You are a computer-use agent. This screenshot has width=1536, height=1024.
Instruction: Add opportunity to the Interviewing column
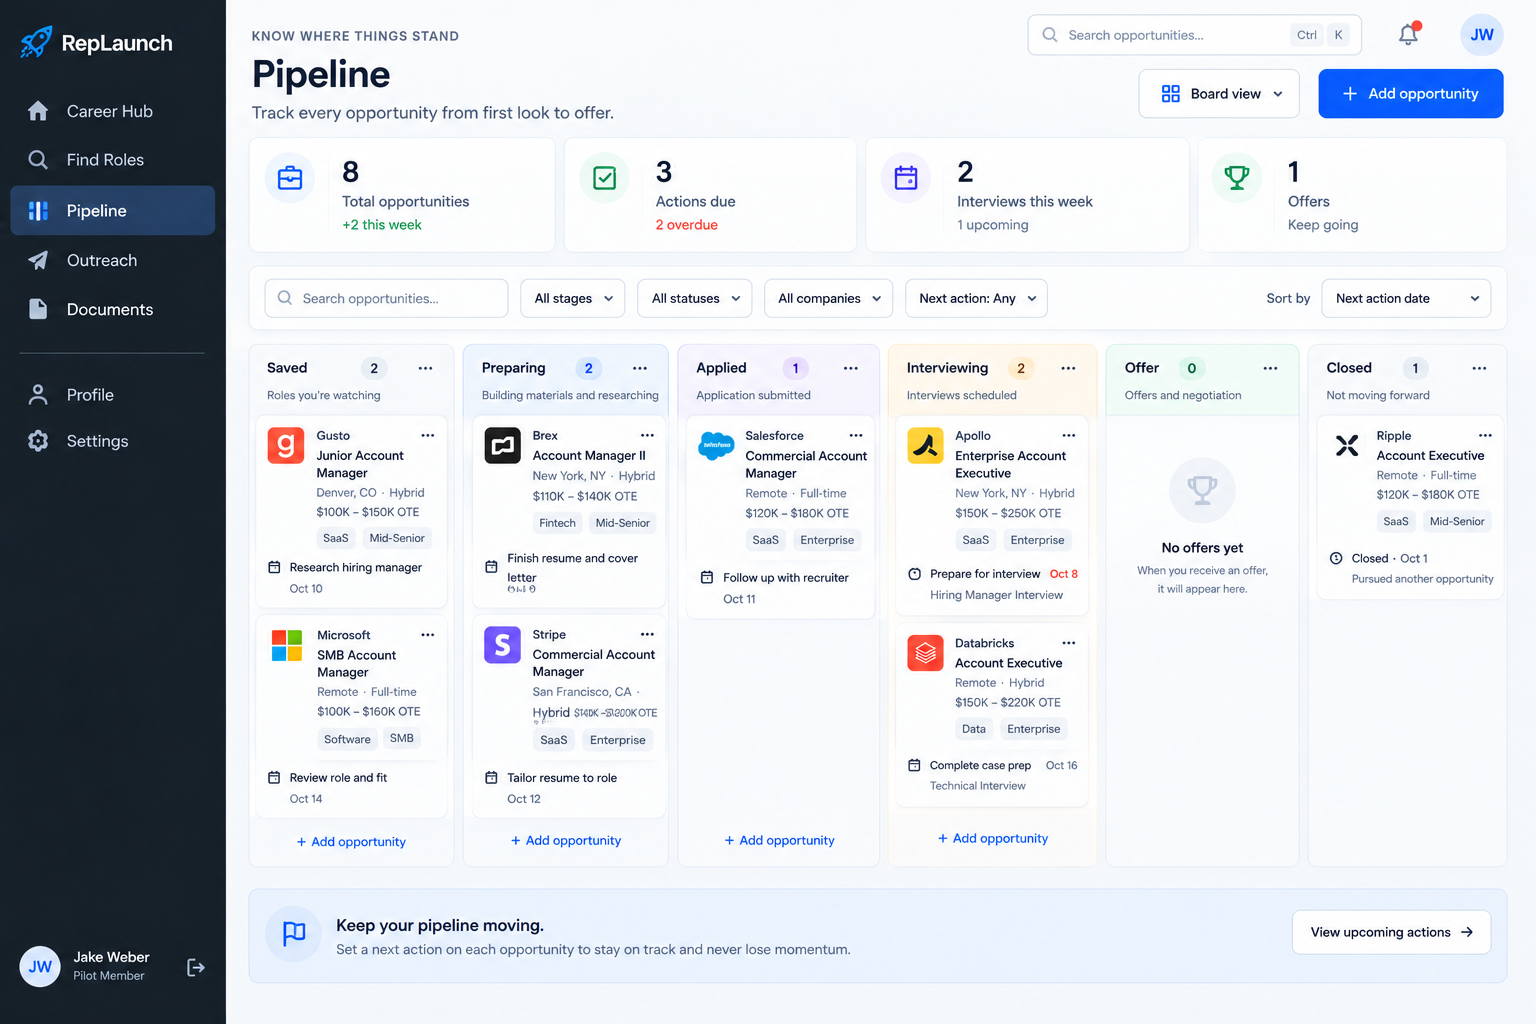click(x=993, y=839)
